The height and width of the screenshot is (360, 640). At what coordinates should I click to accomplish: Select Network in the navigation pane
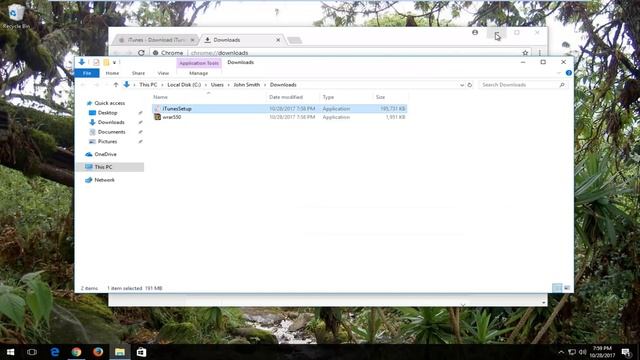(104, 180)
